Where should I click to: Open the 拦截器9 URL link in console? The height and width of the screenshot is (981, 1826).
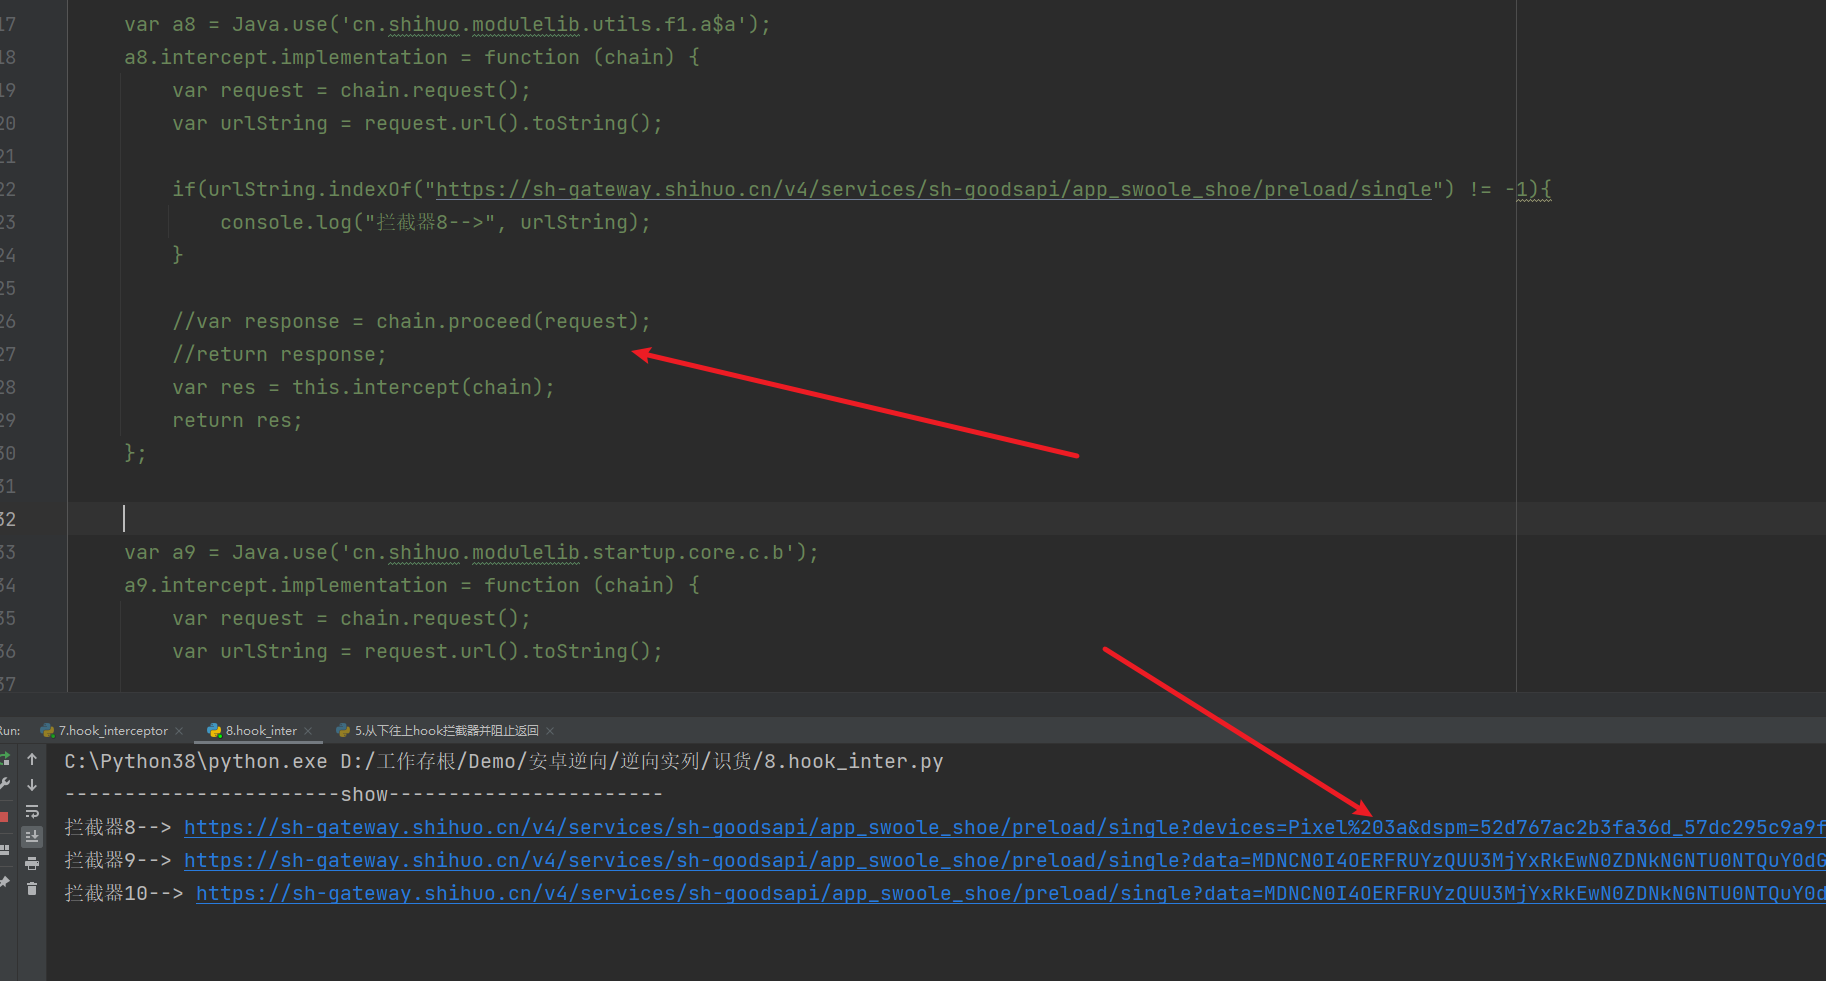pyautogui.click(x=1004, y=860)
